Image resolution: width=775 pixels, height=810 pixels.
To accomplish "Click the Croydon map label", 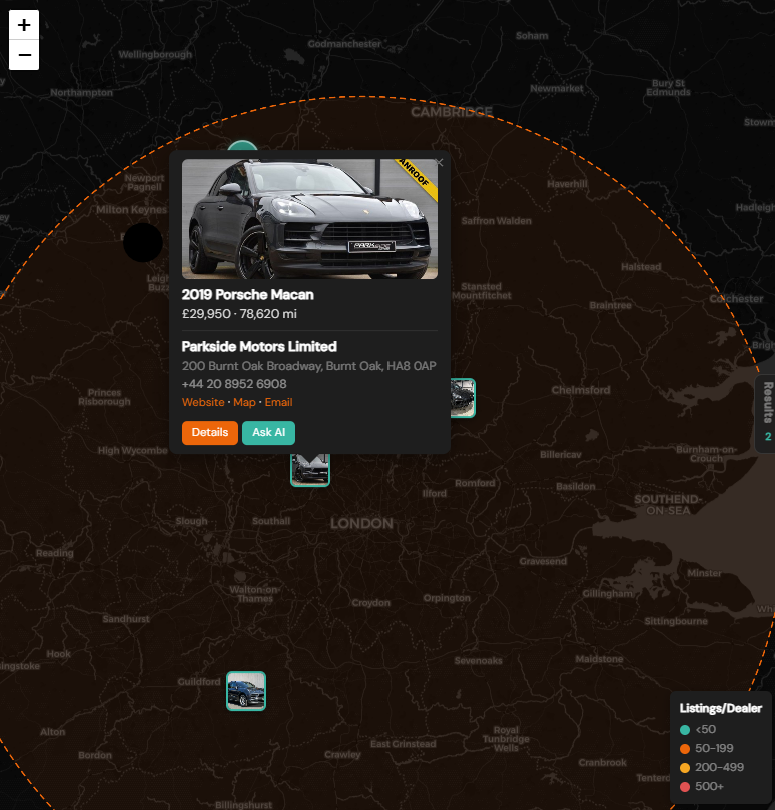I will tap(371, 603).
